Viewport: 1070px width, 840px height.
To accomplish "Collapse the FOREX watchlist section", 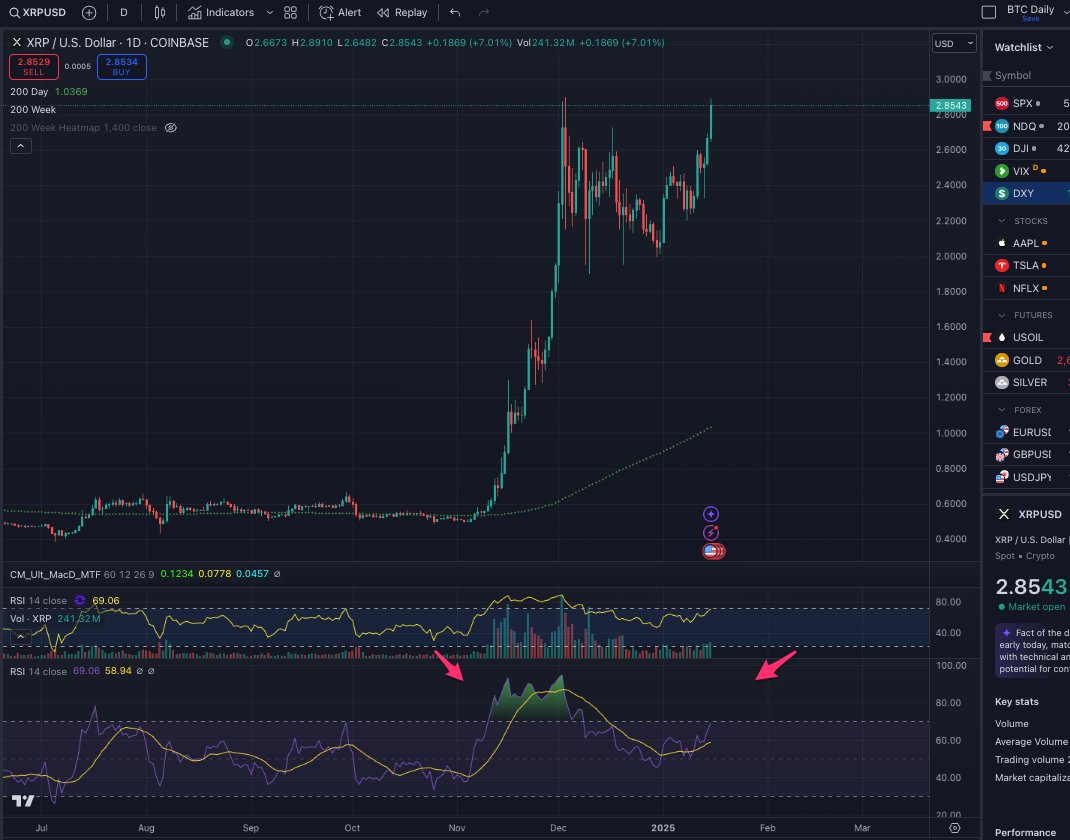I will [x=1002, y=410].
